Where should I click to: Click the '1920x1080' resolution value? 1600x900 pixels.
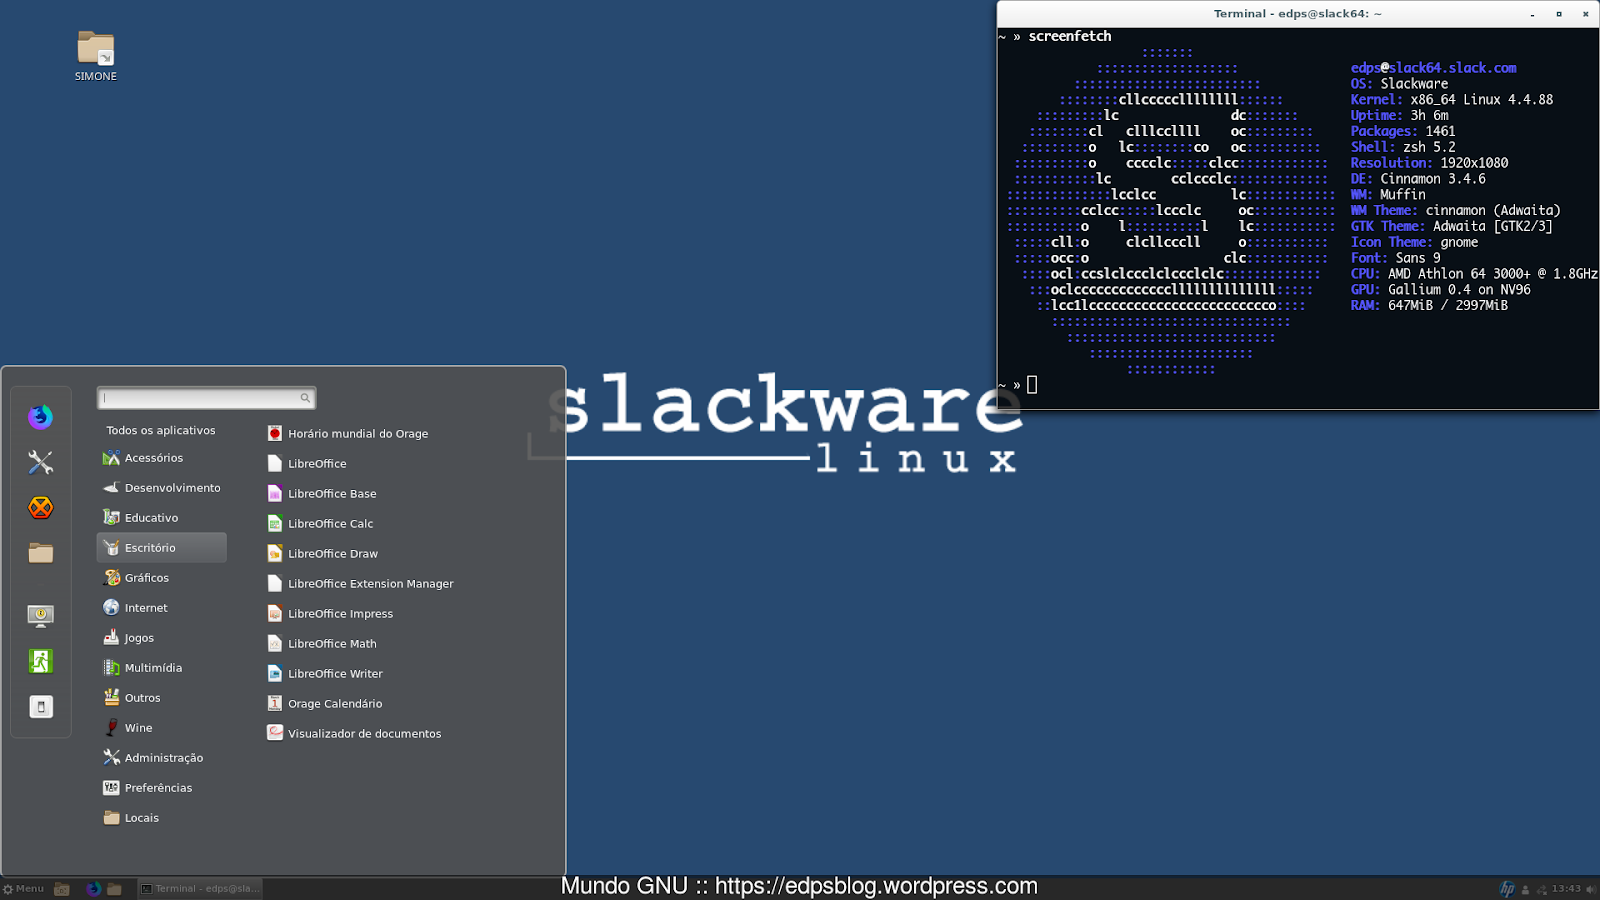tap(1474, 163)
